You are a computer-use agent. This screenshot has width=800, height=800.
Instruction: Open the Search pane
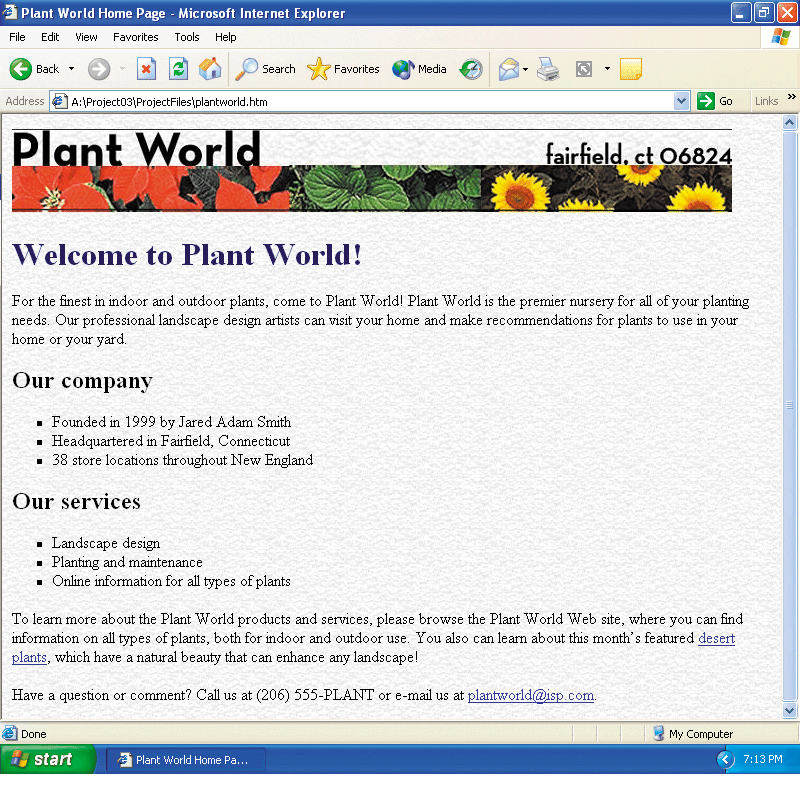coord(266,69)
